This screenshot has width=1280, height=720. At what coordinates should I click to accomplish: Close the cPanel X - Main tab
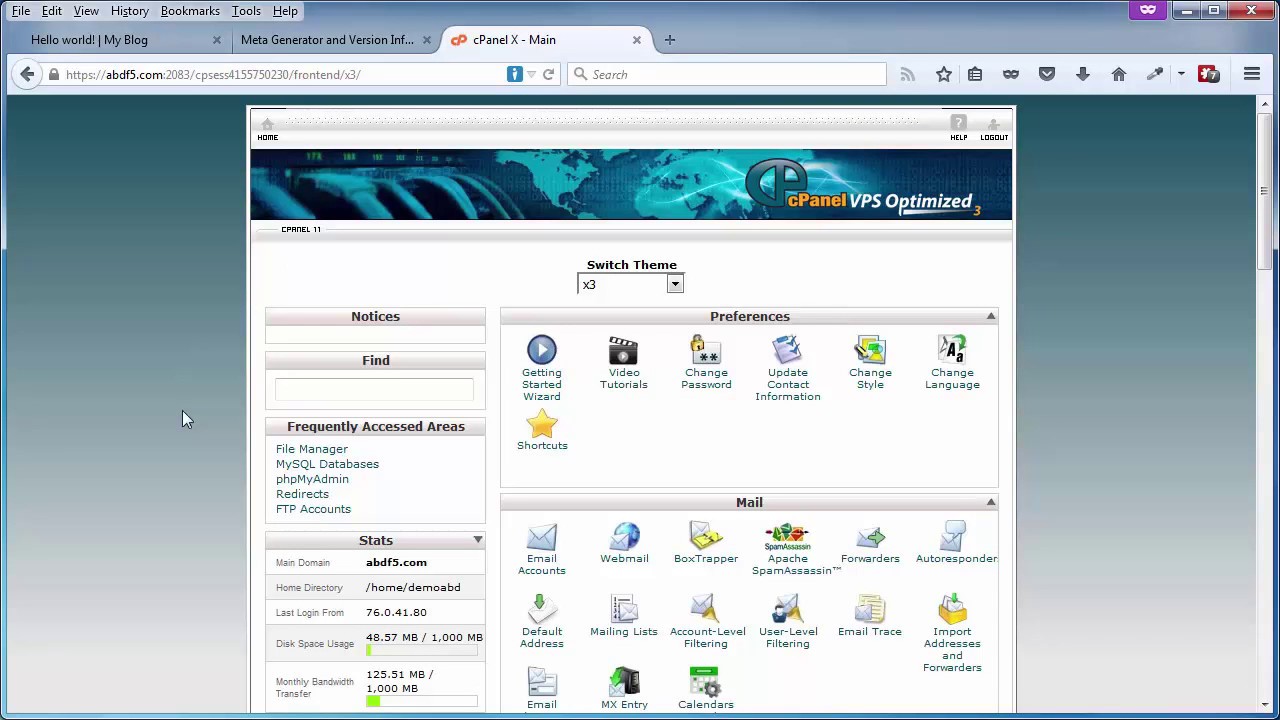click(636, 40)
